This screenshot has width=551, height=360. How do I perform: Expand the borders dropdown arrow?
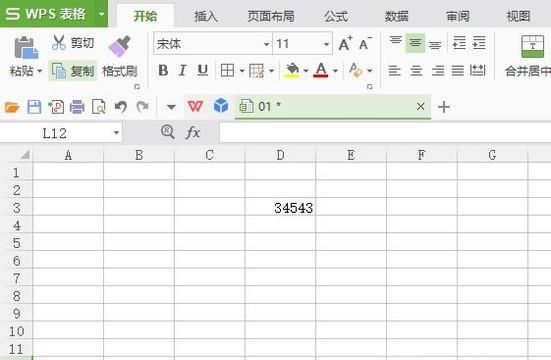click(242, 71)
